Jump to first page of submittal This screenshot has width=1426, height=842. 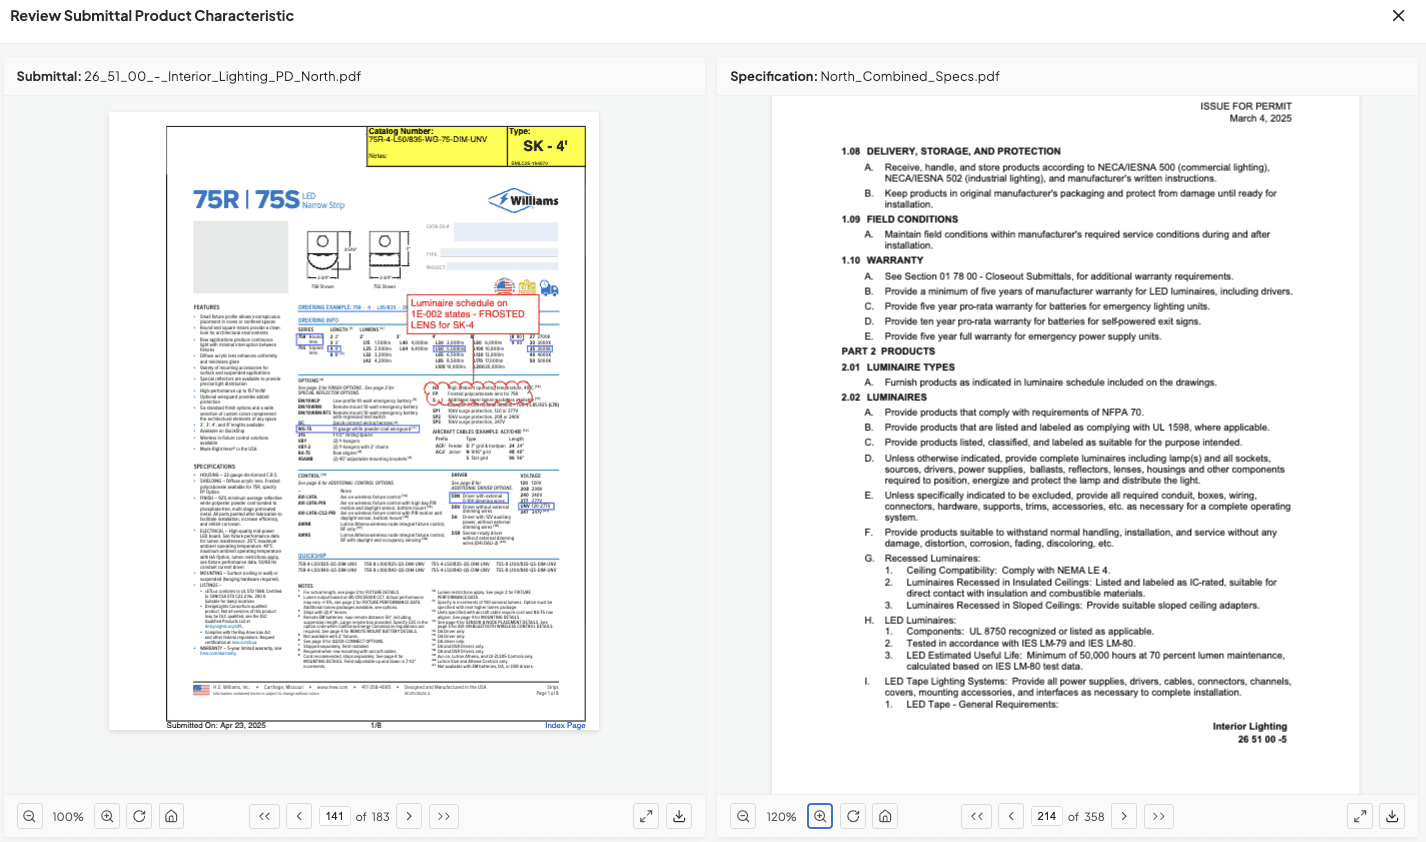pyautogui.click(x=264, y=816)
